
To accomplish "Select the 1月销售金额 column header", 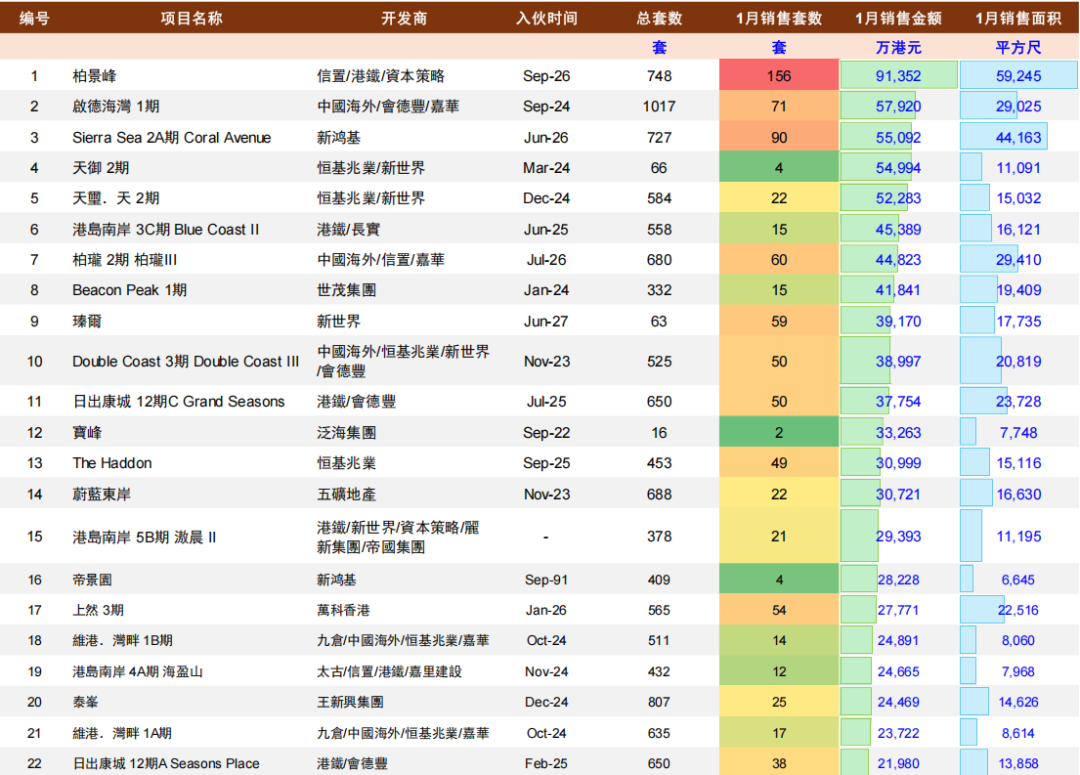I will 898,18.
